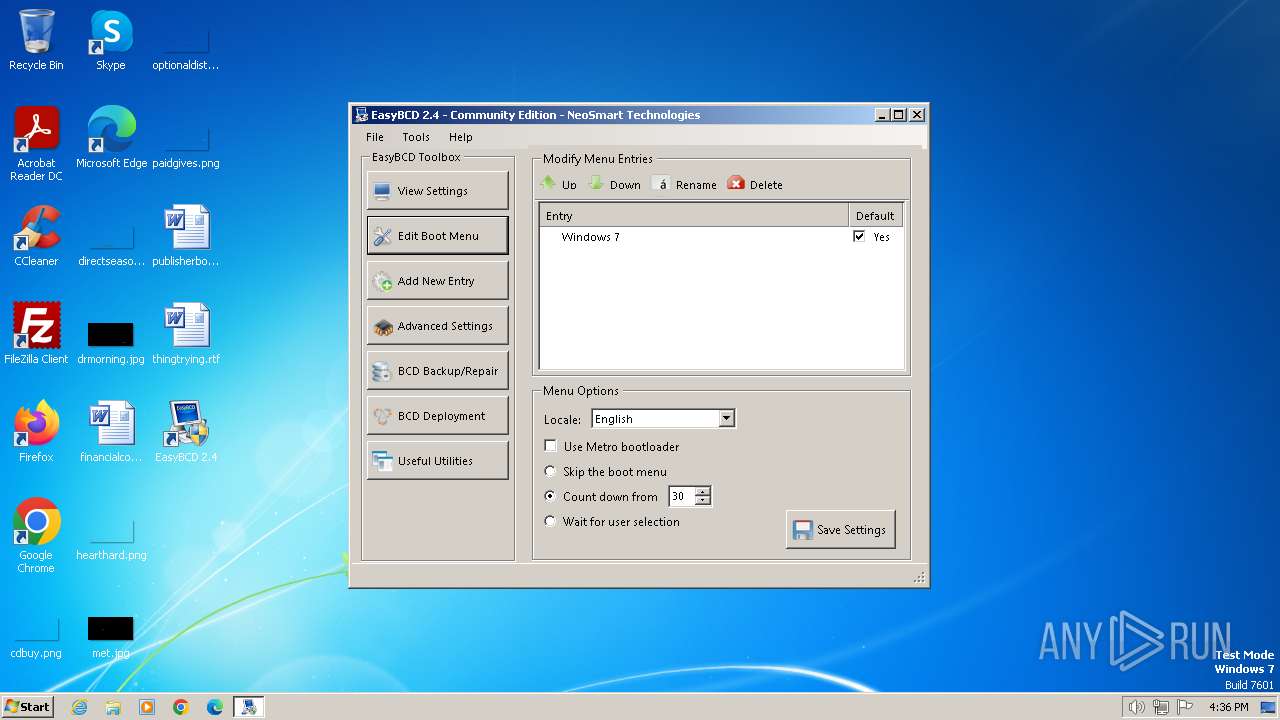Click the window resize grip
1280x720 pixels.
coord(920,578)
